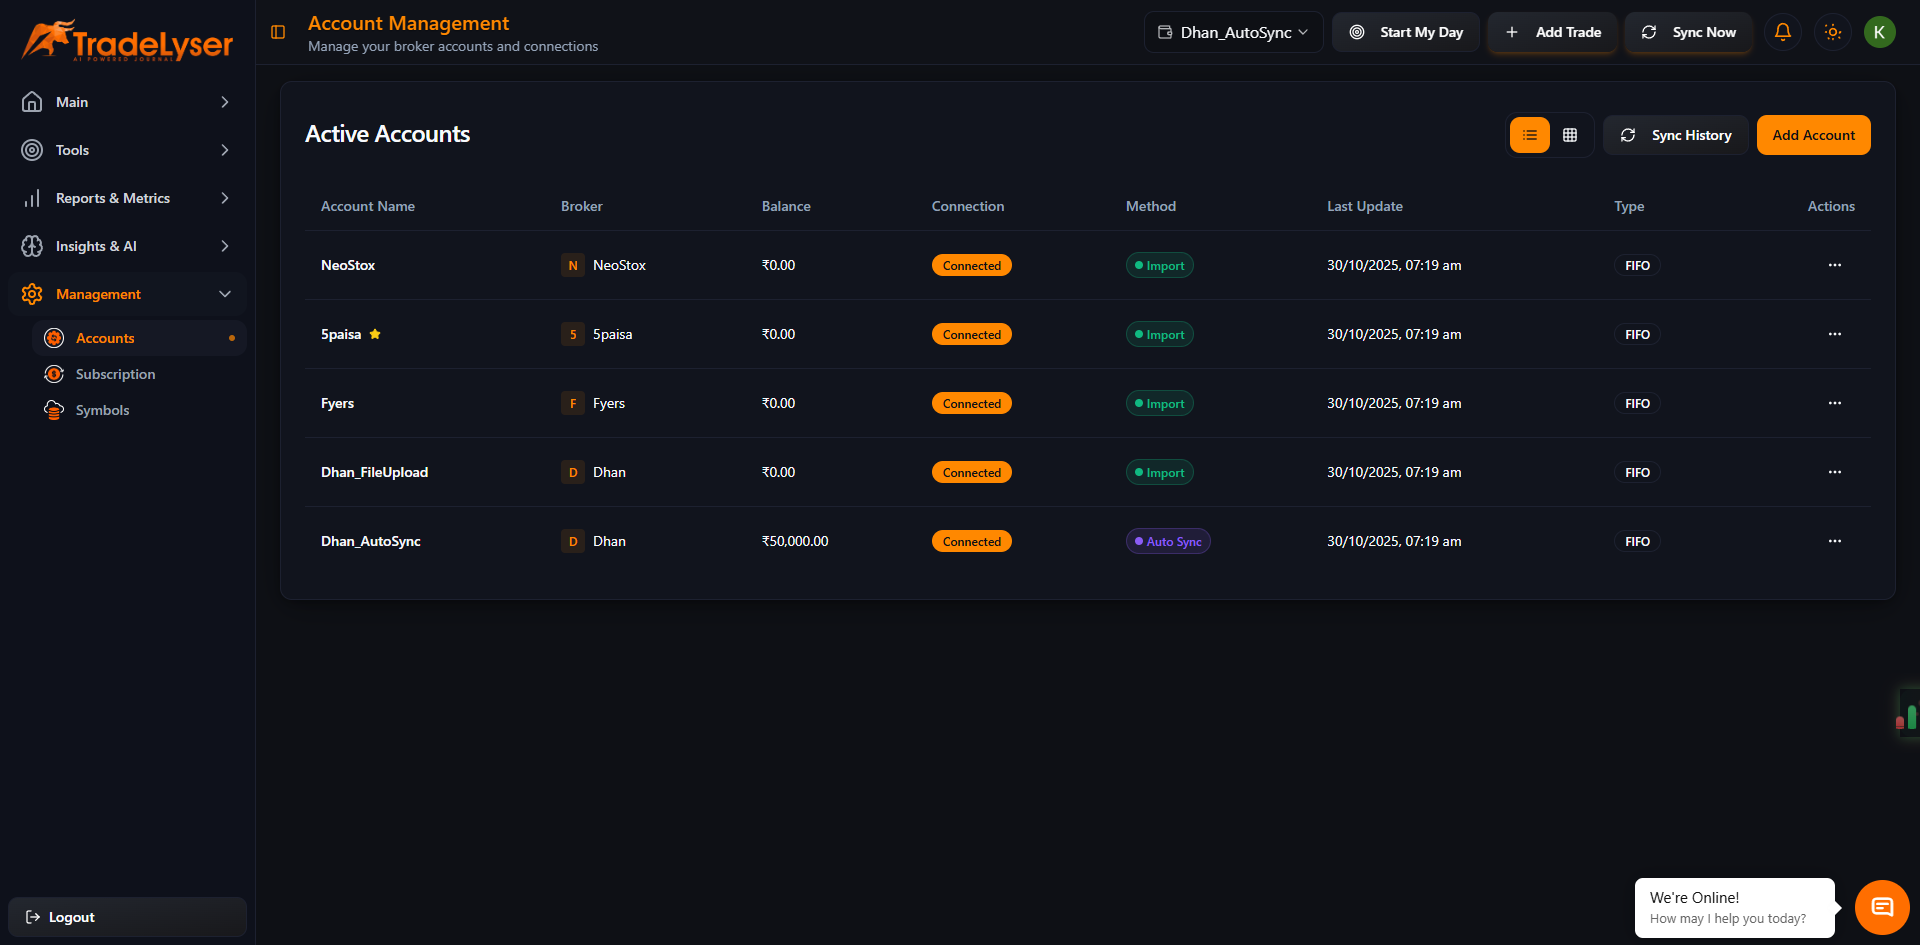
Task: Open the notifications bell
Action: pyautogui.click(x=1782, y=32)
